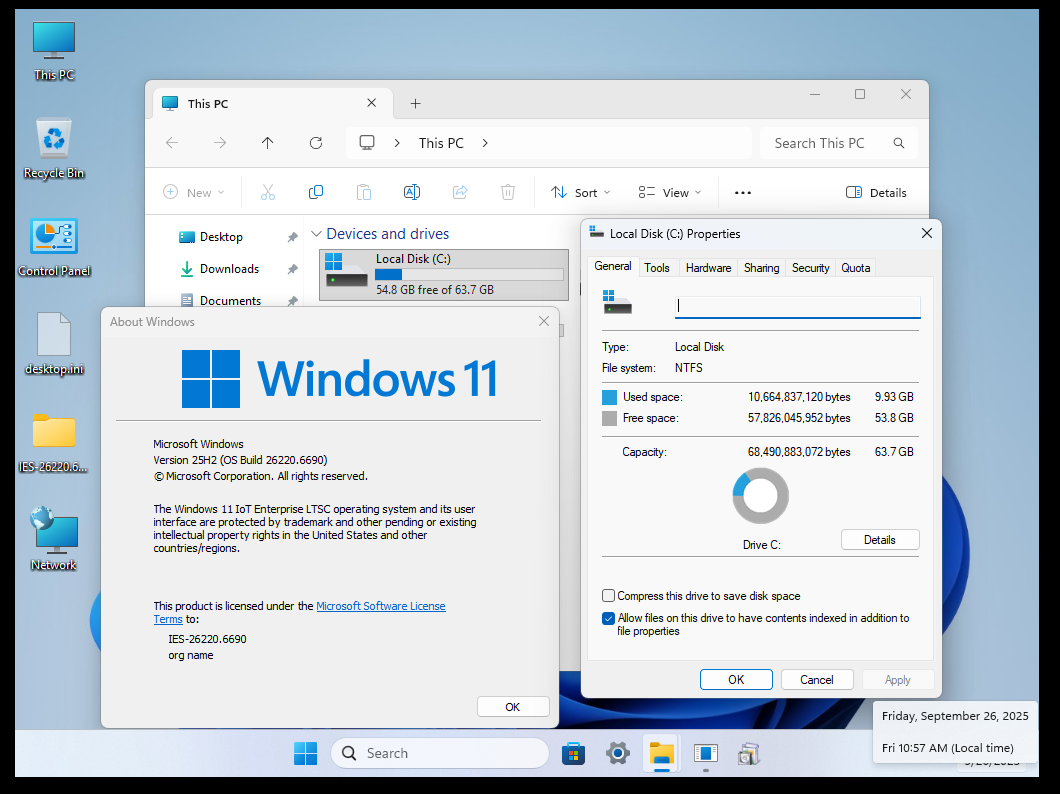
Task: Switch to the Security tab
Action: pyautogui.click(x=810, y=268)
